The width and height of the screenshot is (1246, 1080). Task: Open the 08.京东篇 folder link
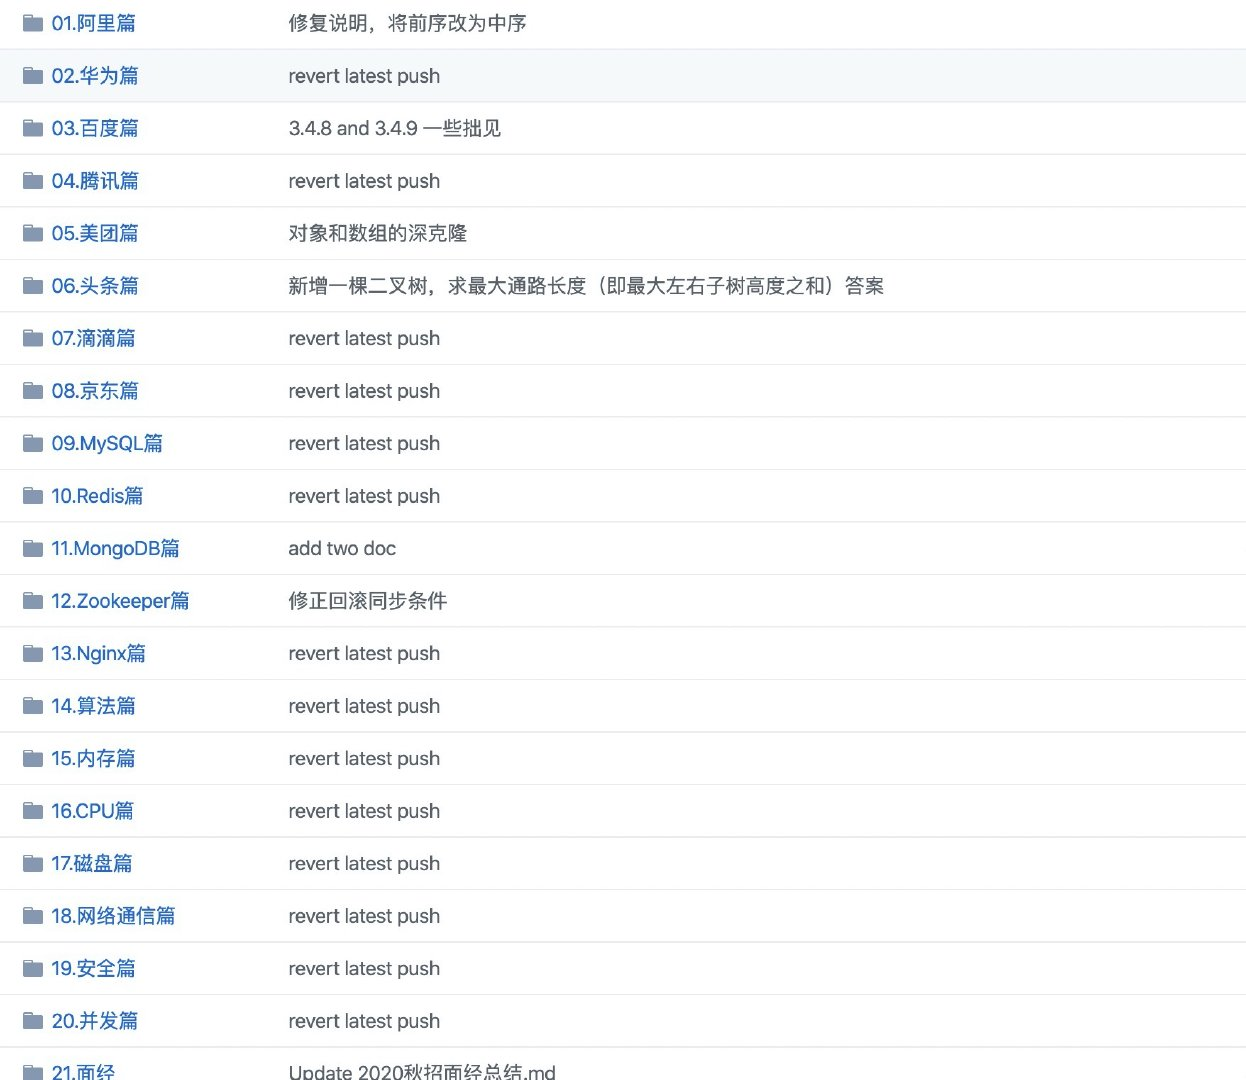click(95, 391)
